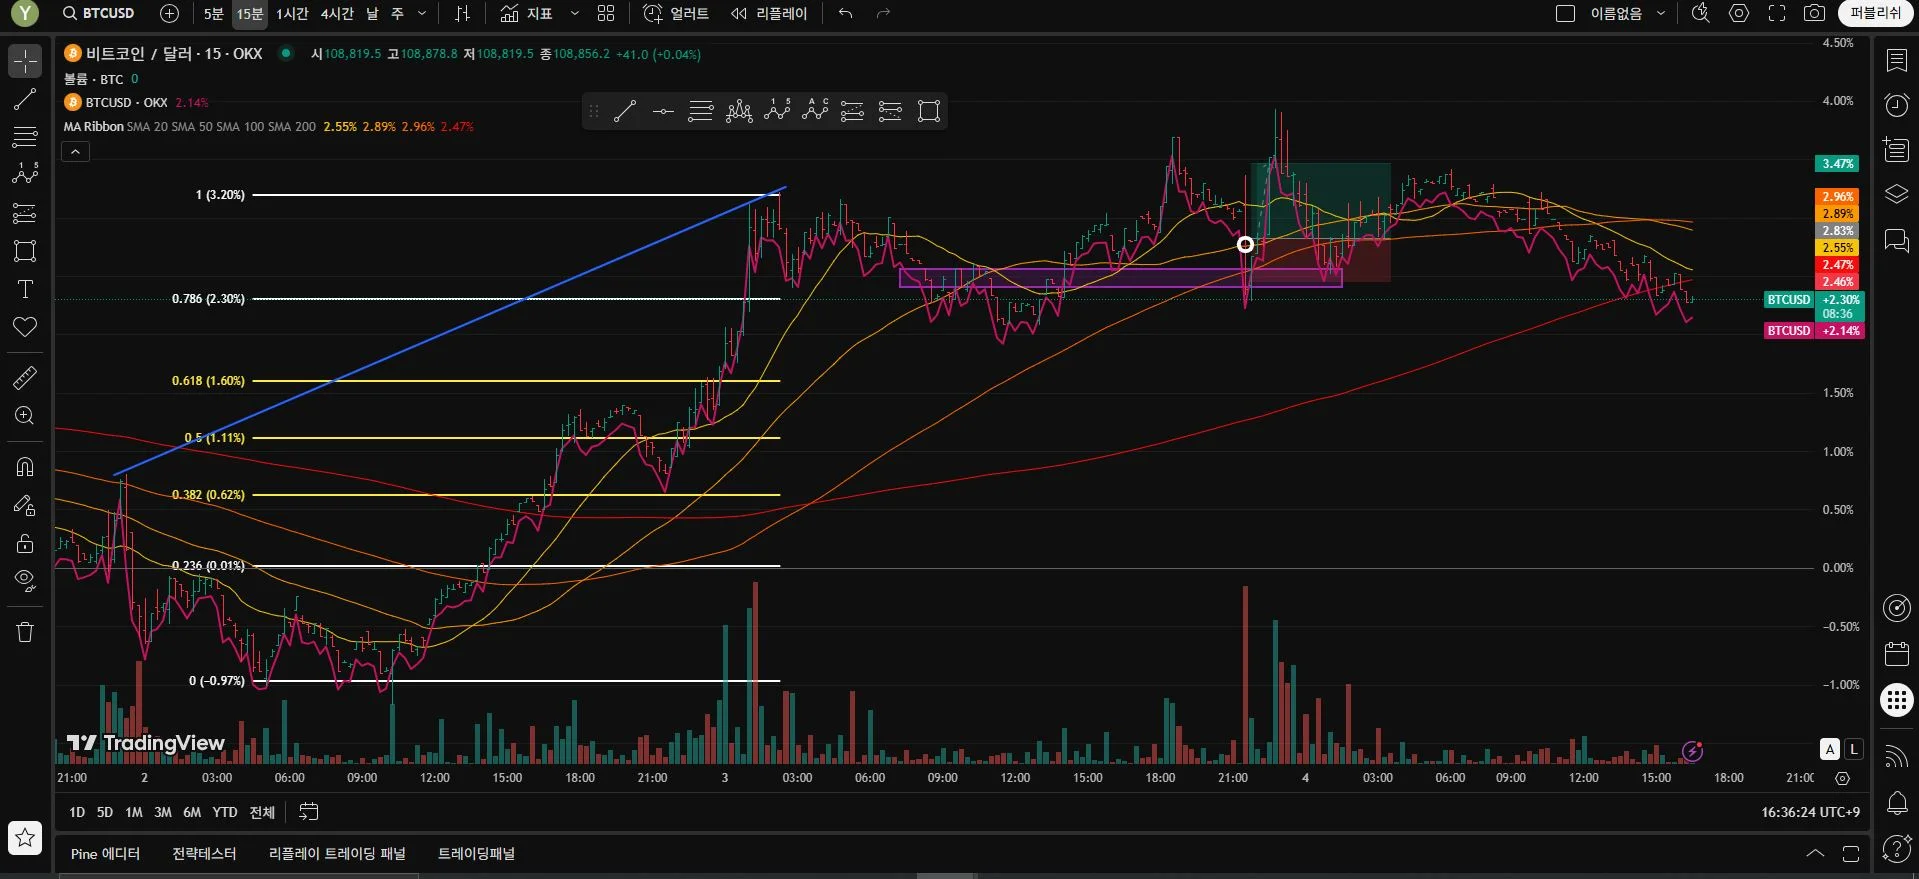The width and height of the screenshot is (1919, 879).
Task: Open the star favorites toolbar button
Action: (25, 838)
